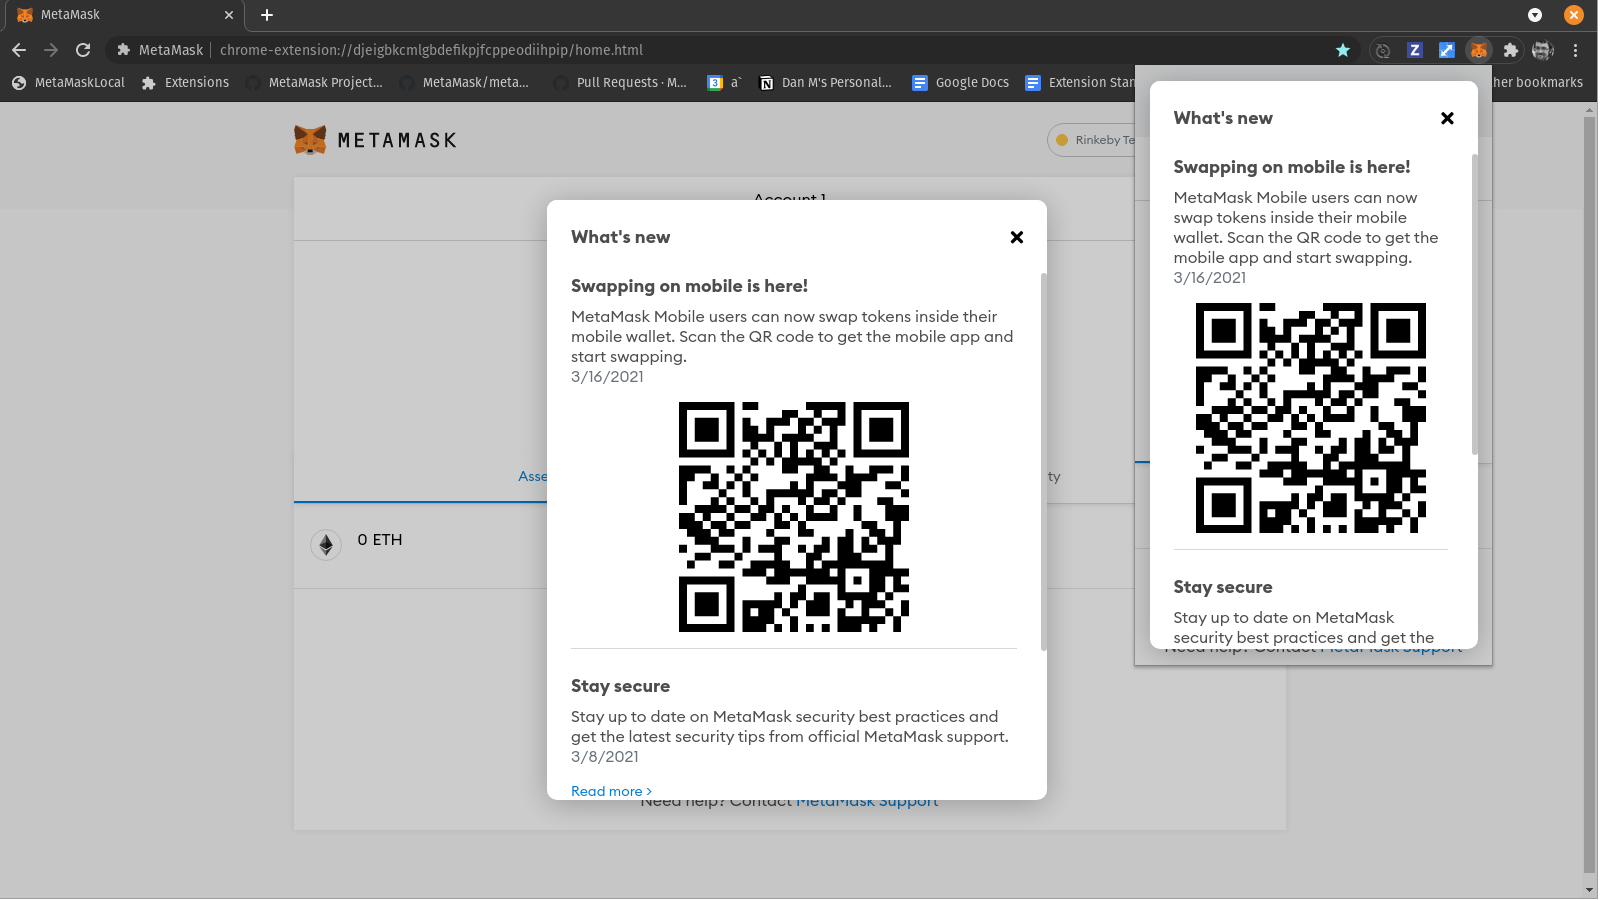The height and width of the screenshot is (900, 1612).
Task: Open the calendar 'a`' bookmark
Action: [x=725, y=83]
